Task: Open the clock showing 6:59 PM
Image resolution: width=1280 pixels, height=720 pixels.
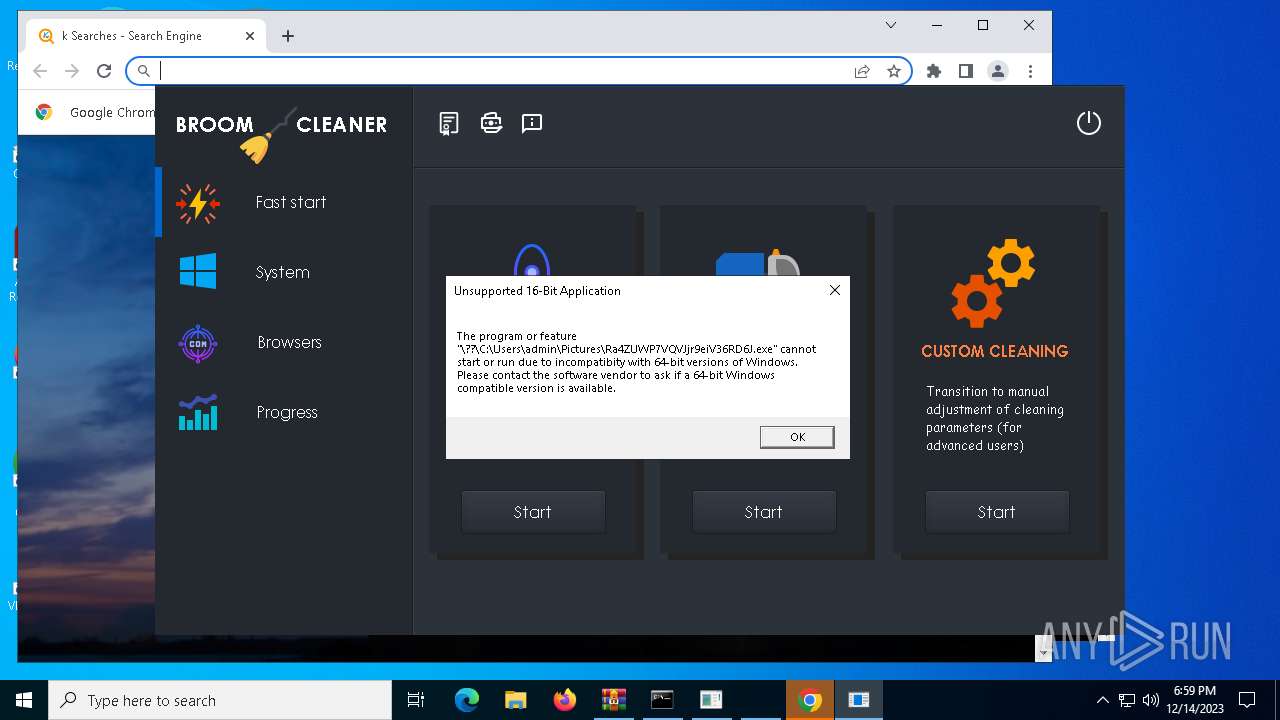Action: [1195, 700]
